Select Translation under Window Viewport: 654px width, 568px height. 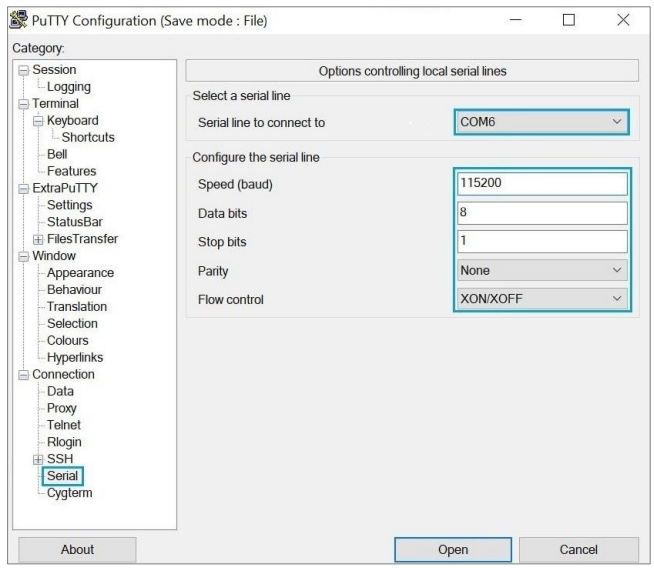77,307
